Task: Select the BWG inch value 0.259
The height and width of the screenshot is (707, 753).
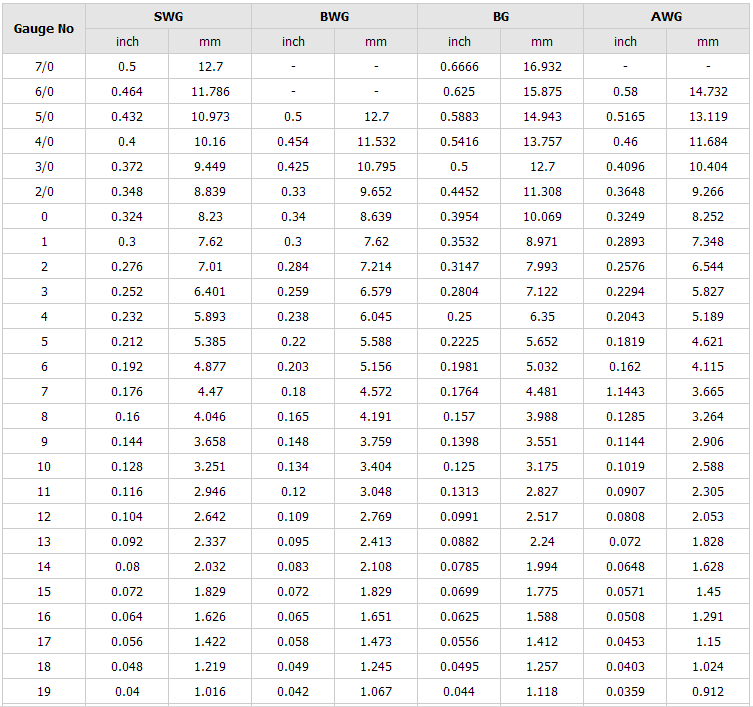Action: pos(293,292)
